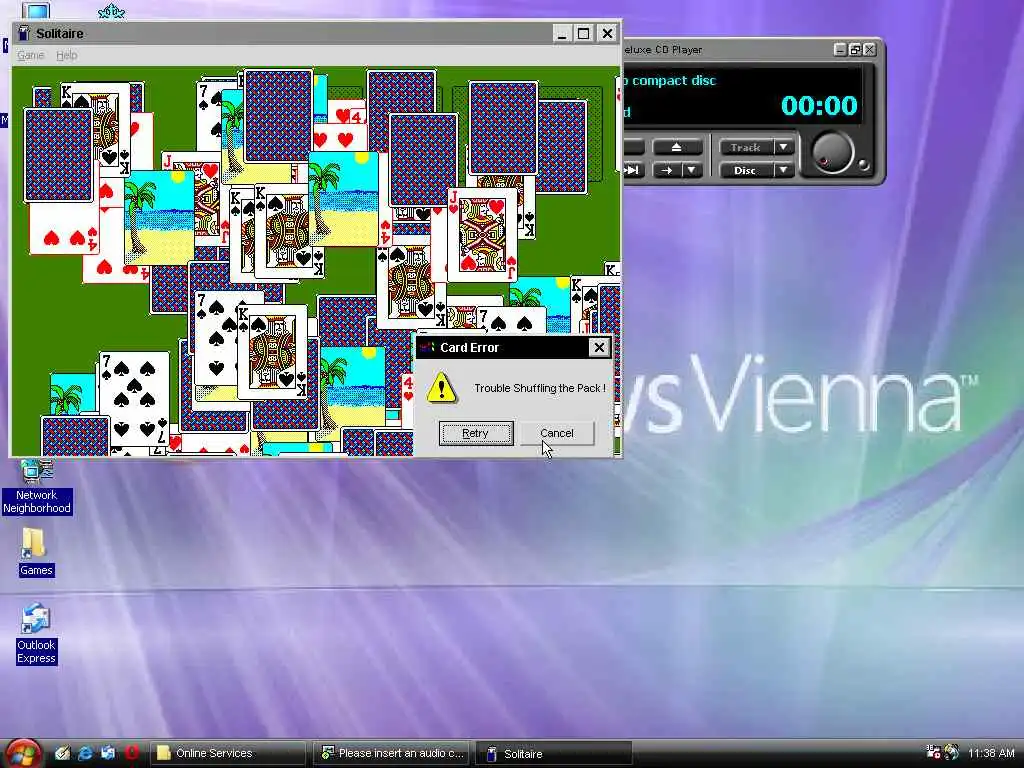
Task: Click the Jack of Hearts card
Action: tap(482, 234)
